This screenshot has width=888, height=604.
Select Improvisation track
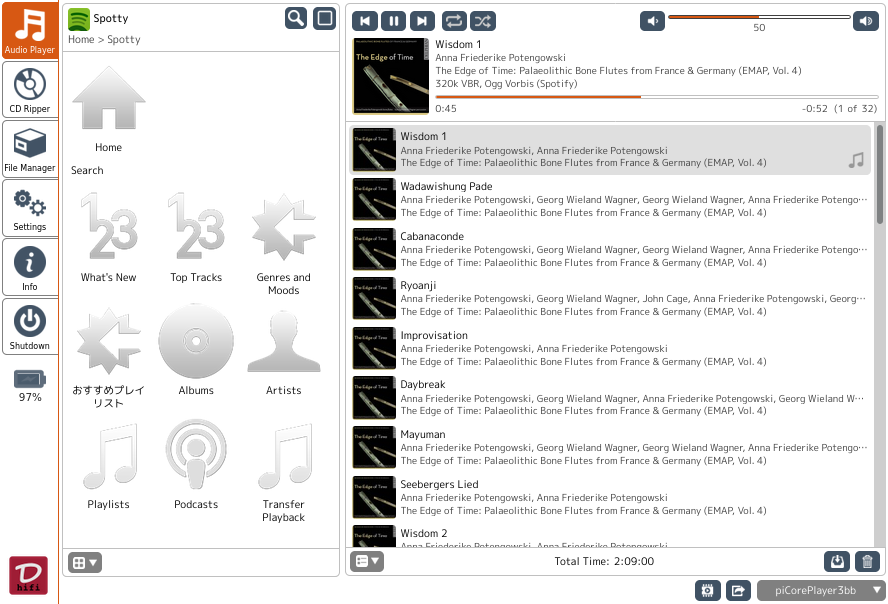pos(610,348)
